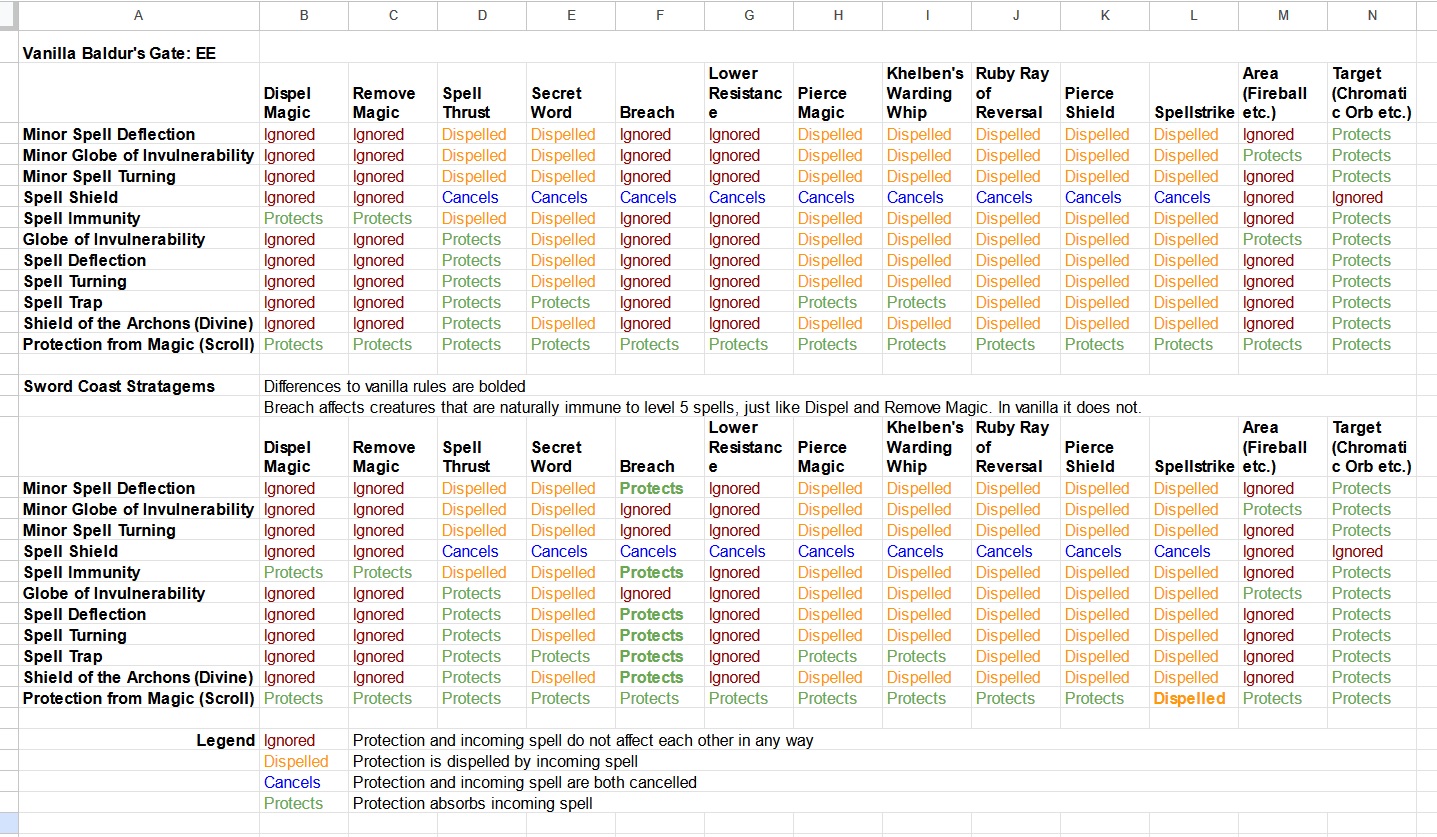This screenshot has width=1437, height=837.
Task: Click the select-all corner of the sheet
Action: click(x=9, y=15)
